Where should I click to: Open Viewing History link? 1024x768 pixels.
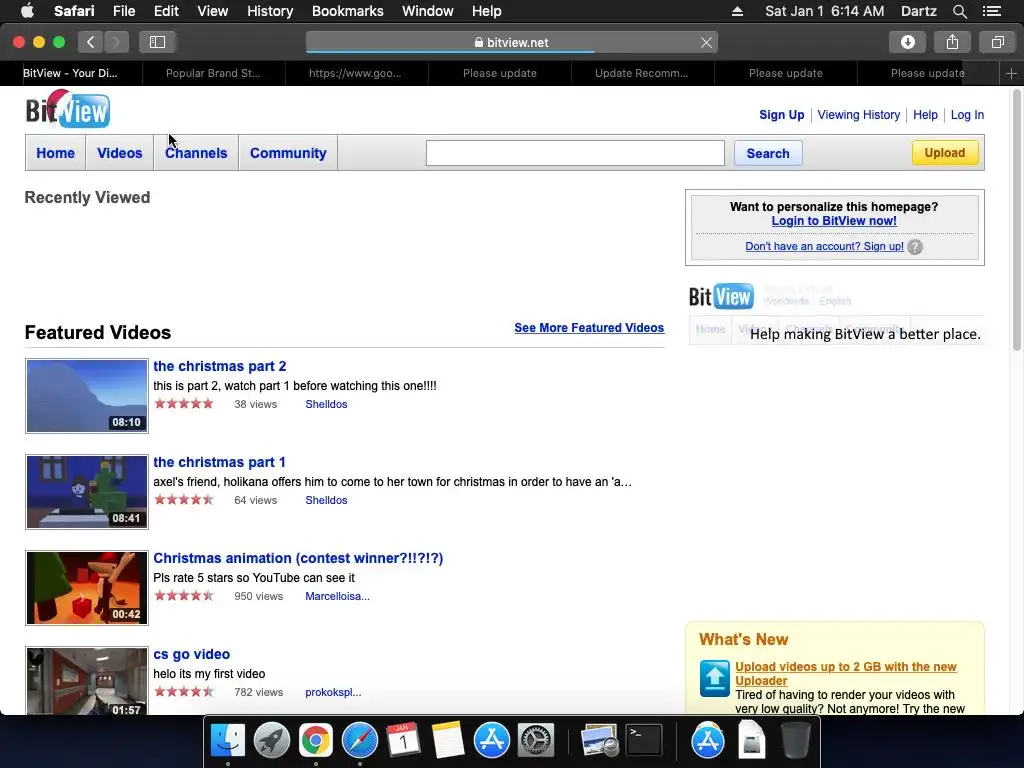coord(859,115)
